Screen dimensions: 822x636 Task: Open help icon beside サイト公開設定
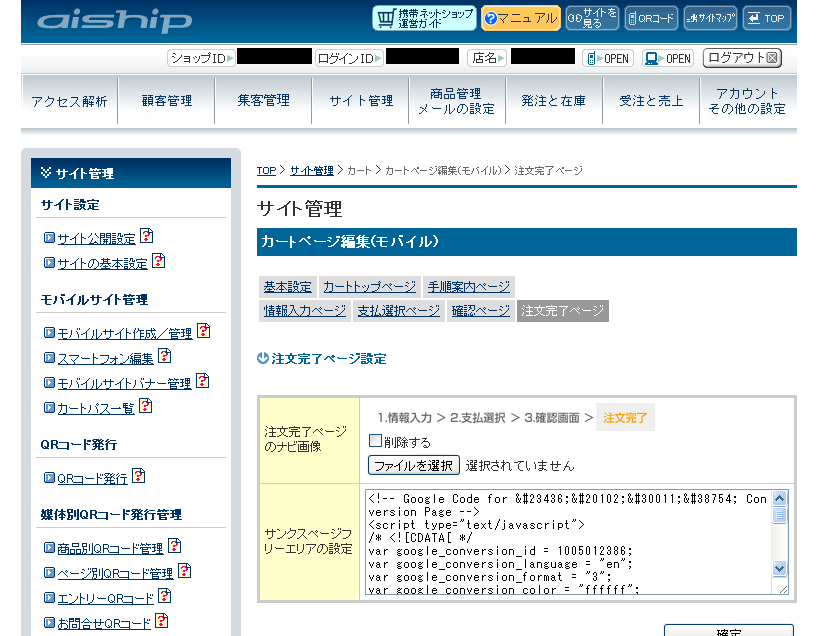tap(147, 236)
